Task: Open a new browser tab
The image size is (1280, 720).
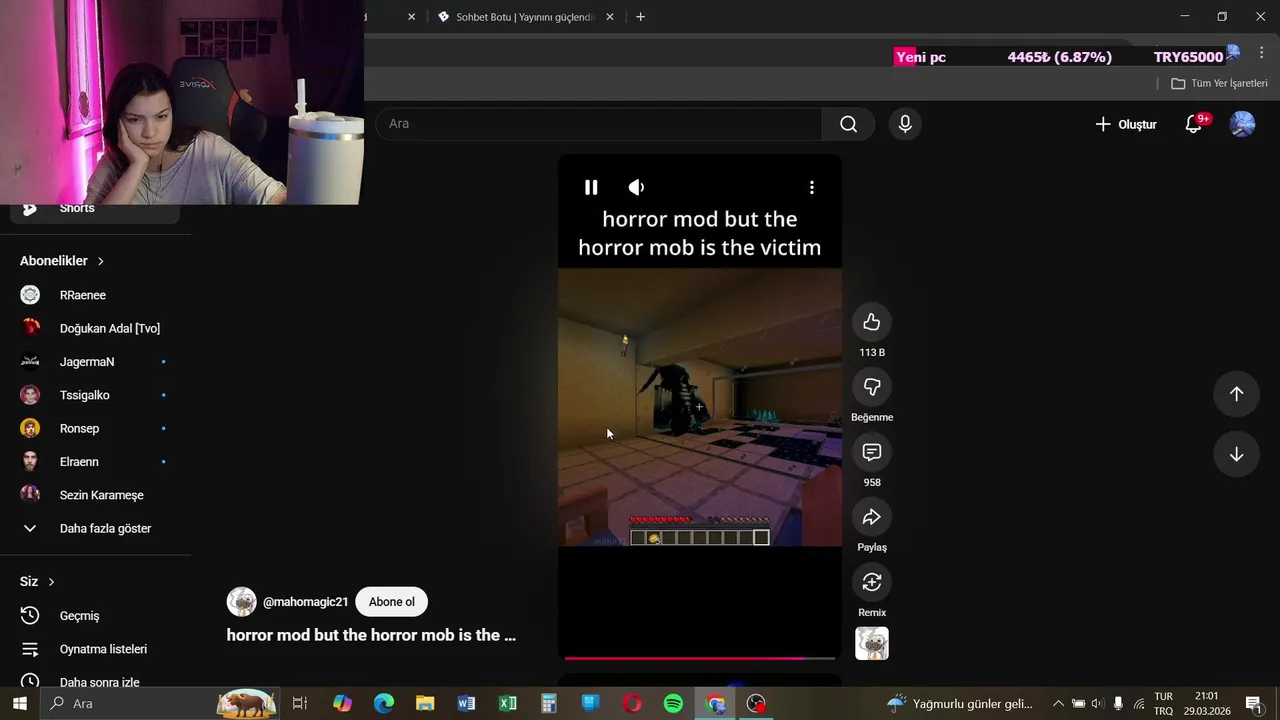Action: (x=640, y=17)
